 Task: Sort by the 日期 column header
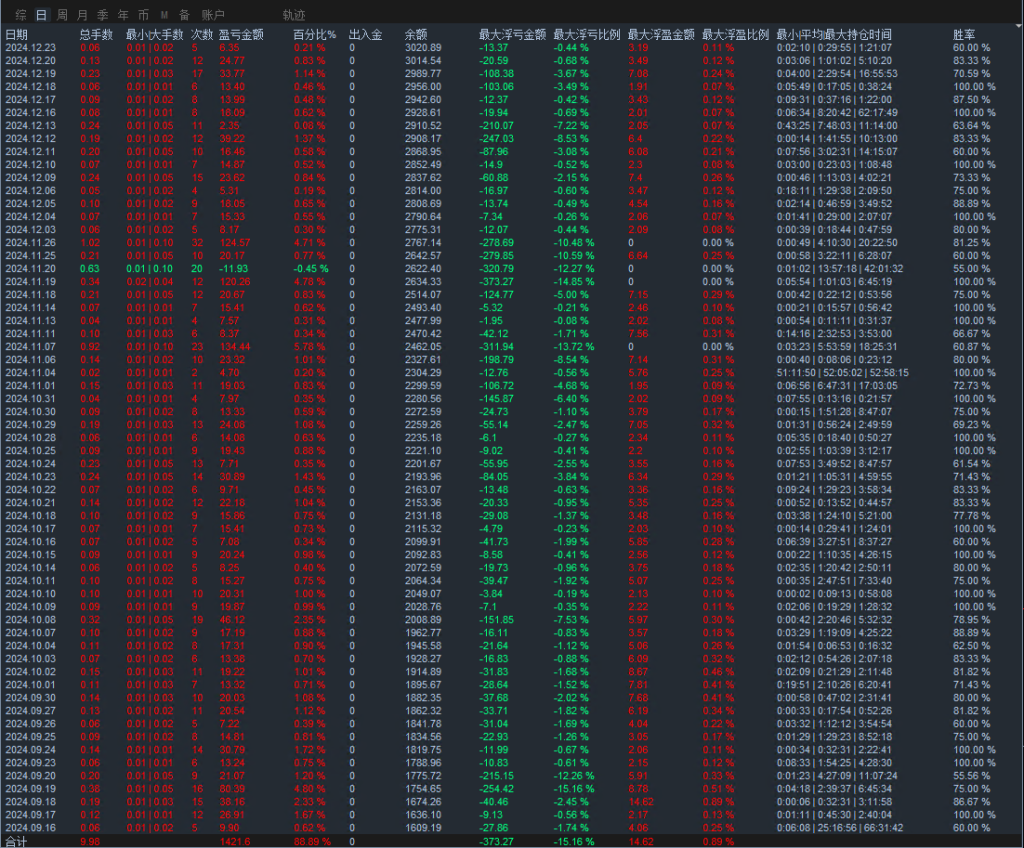click(17, 35)
